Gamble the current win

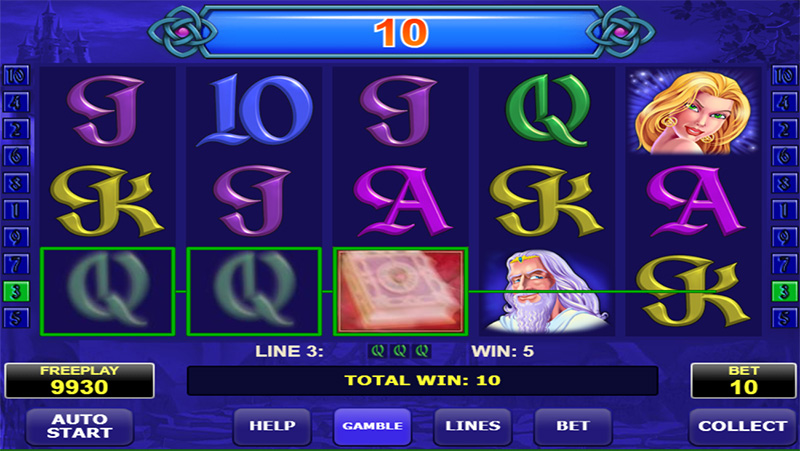pyautogui.click(x=372, y=426)
